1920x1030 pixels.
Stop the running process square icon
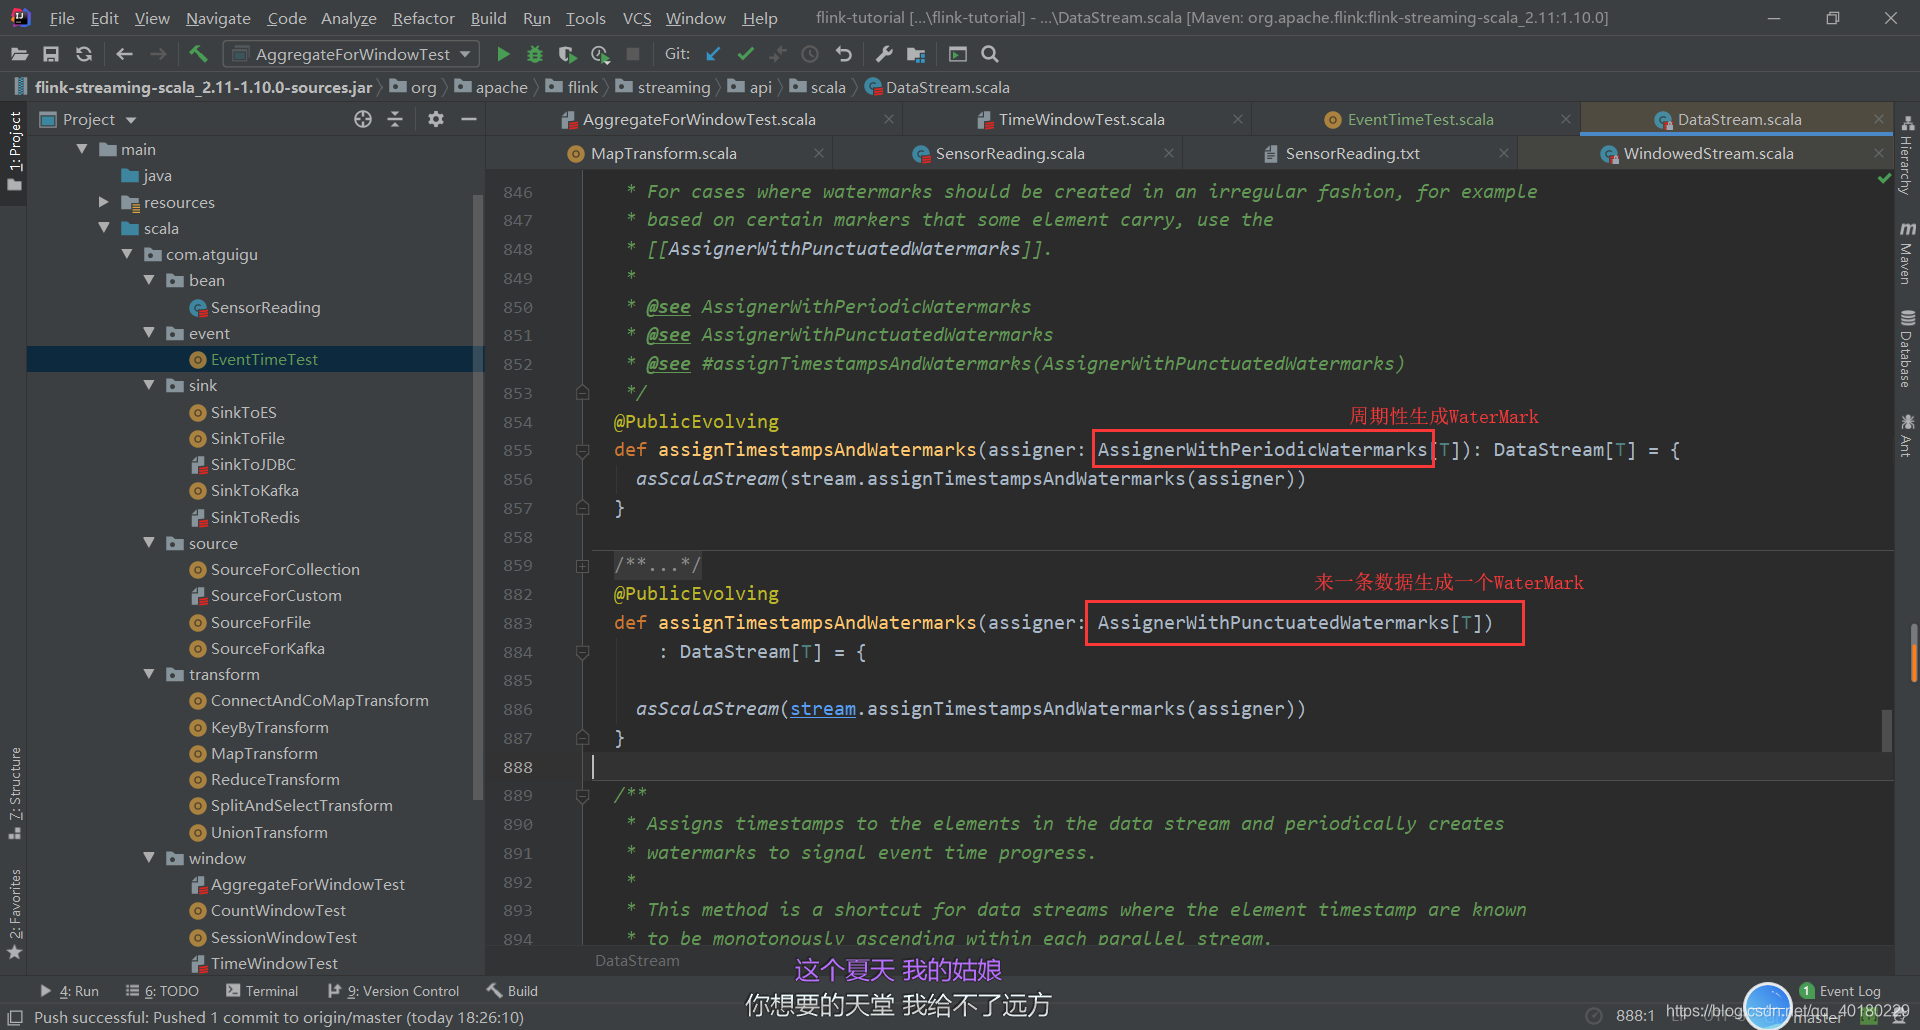(632, 54)
